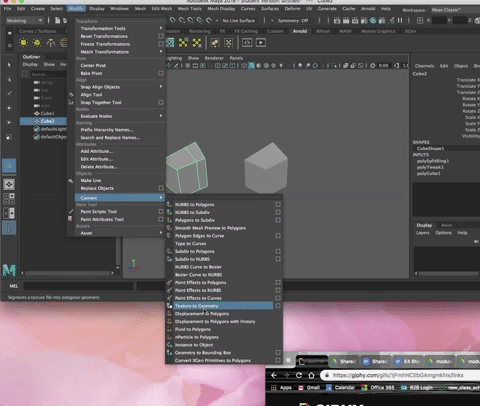Click Center Pivot menu item

[x=93, y=65]
